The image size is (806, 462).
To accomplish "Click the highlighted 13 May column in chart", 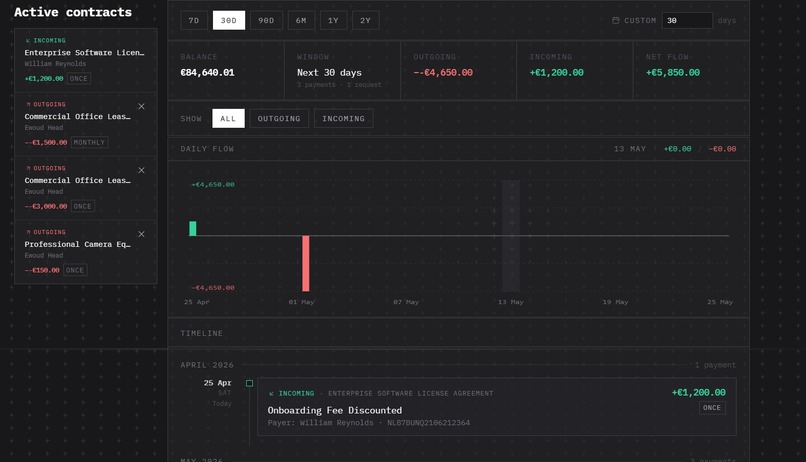I will [x=511, y=236].
